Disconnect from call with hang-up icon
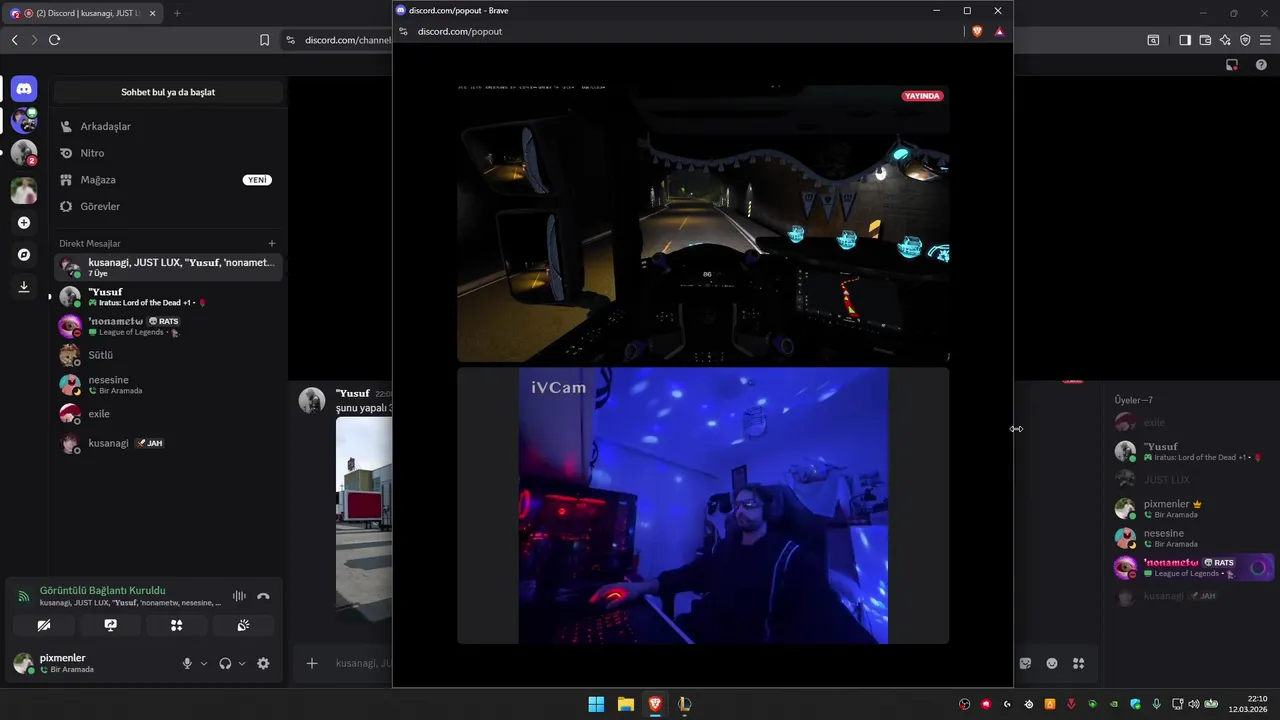This screenshot has height=720, width=1280. coord(263,596)
